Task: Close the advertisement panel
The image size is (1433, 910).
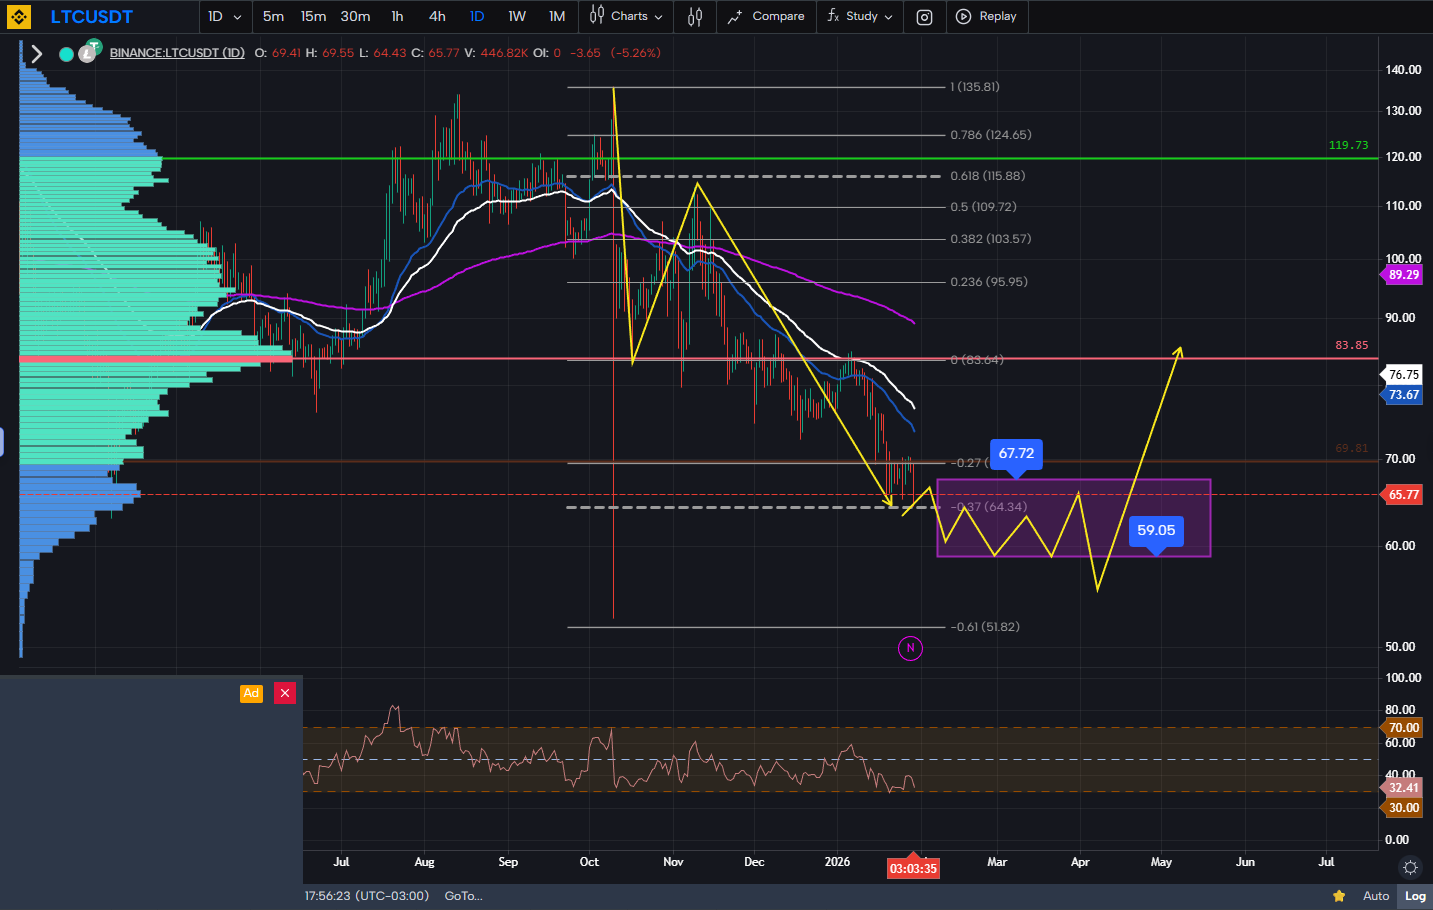Action: click(285, 693)
